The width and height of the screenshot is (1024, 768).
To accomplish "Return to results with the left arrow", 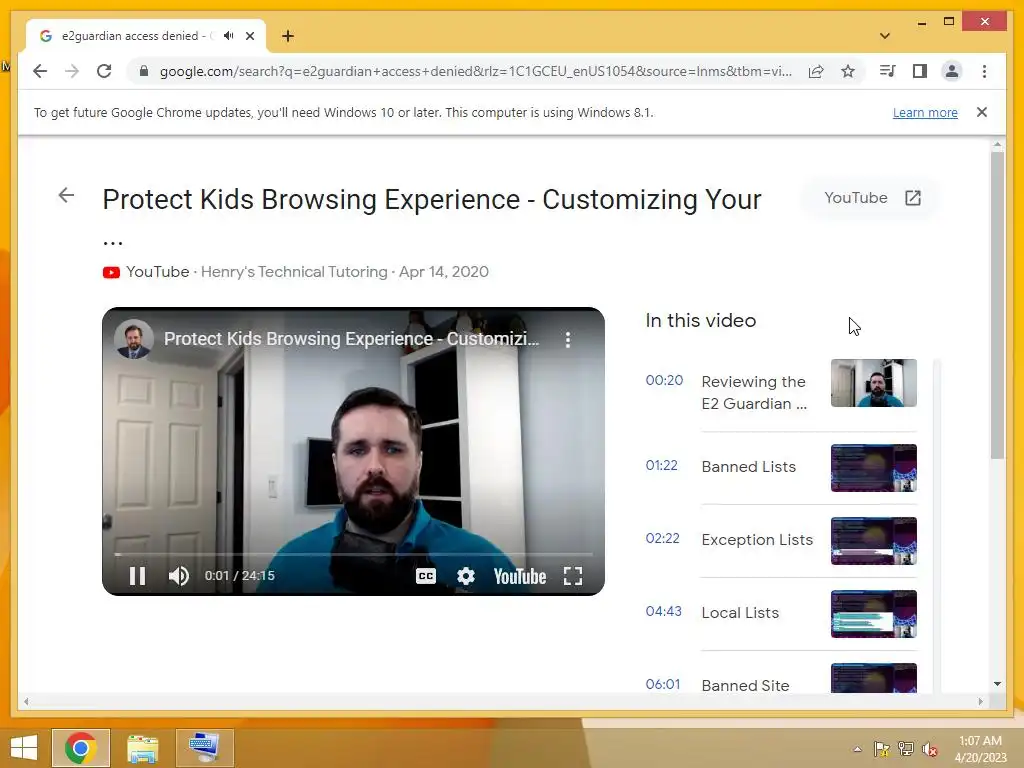I will coord(66,195).
